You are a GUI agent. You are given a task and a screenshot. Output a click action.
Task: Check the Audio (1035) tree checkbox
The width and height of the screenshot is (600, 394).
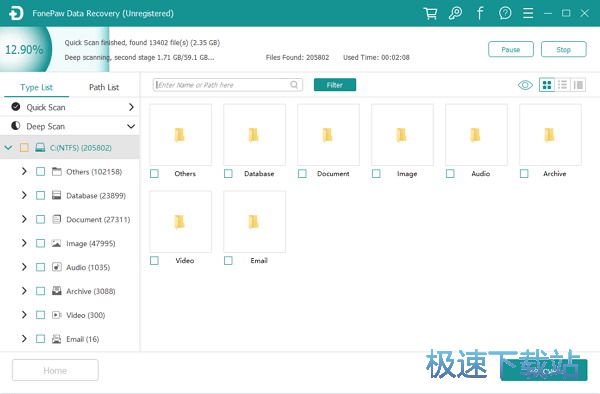click(x=40, y=267)
